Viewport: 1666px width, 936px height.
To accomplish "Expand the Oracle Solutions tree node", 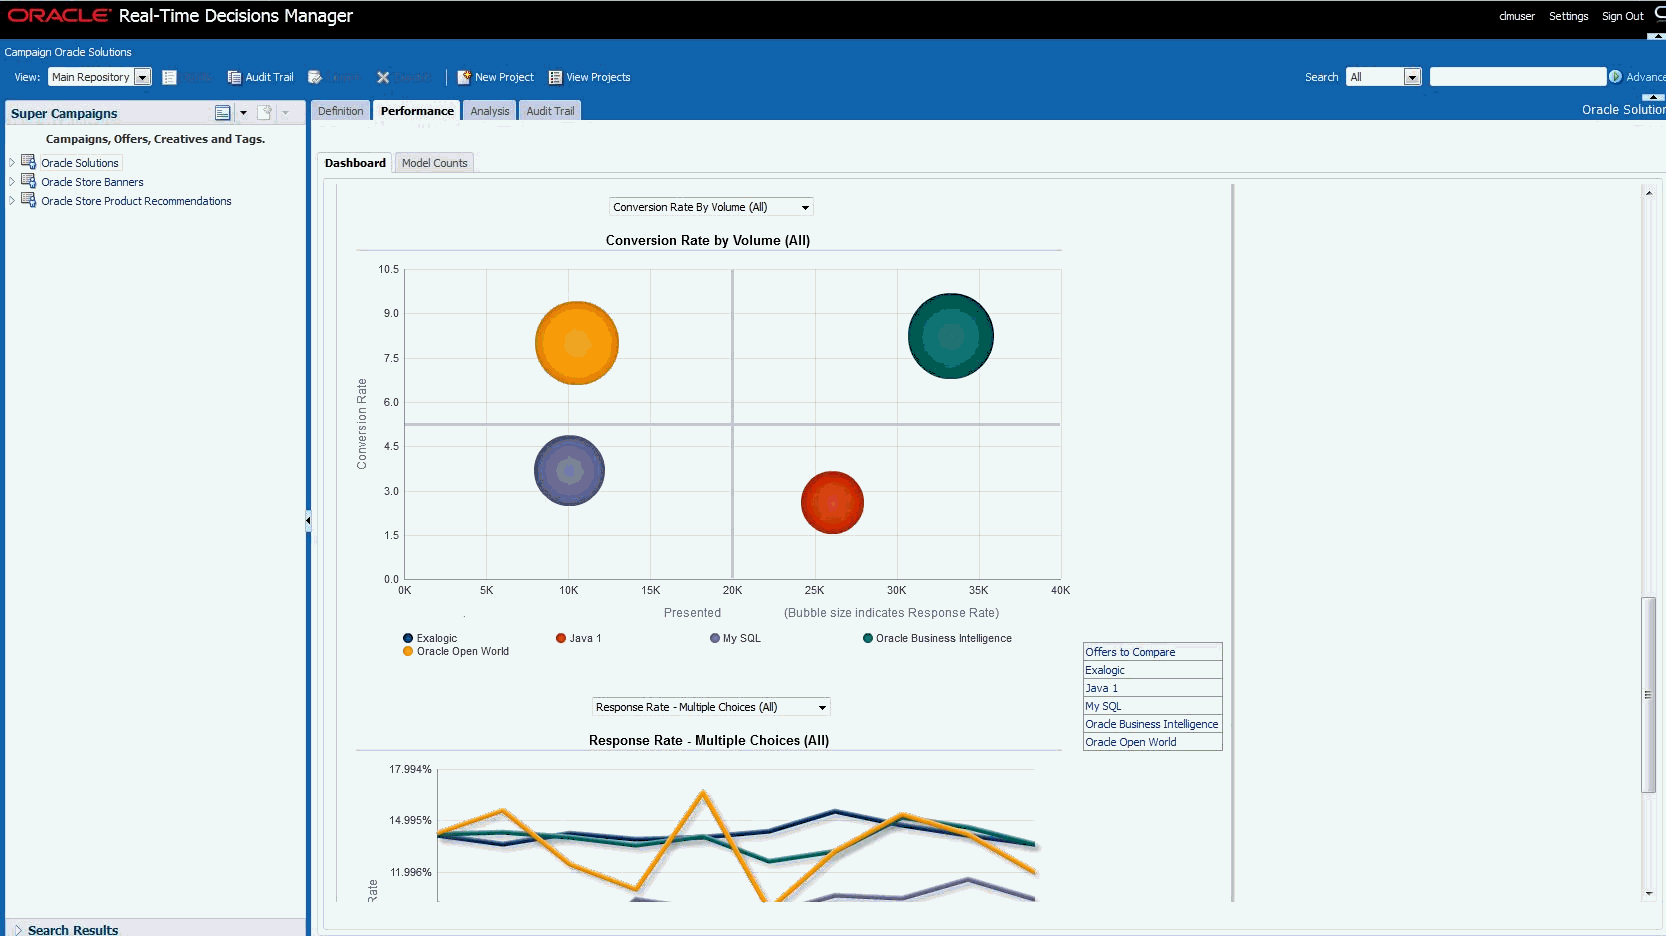I will click(x=12, y=162).
